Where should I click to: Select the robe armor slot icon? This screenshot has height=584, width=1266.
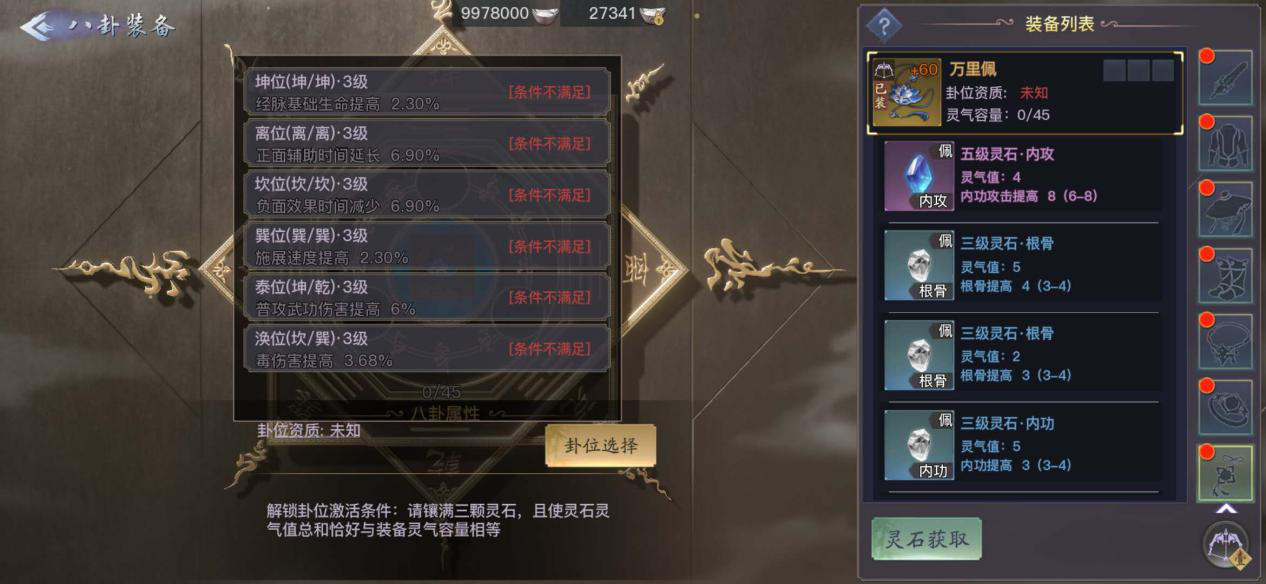[x=1226, y=144]
